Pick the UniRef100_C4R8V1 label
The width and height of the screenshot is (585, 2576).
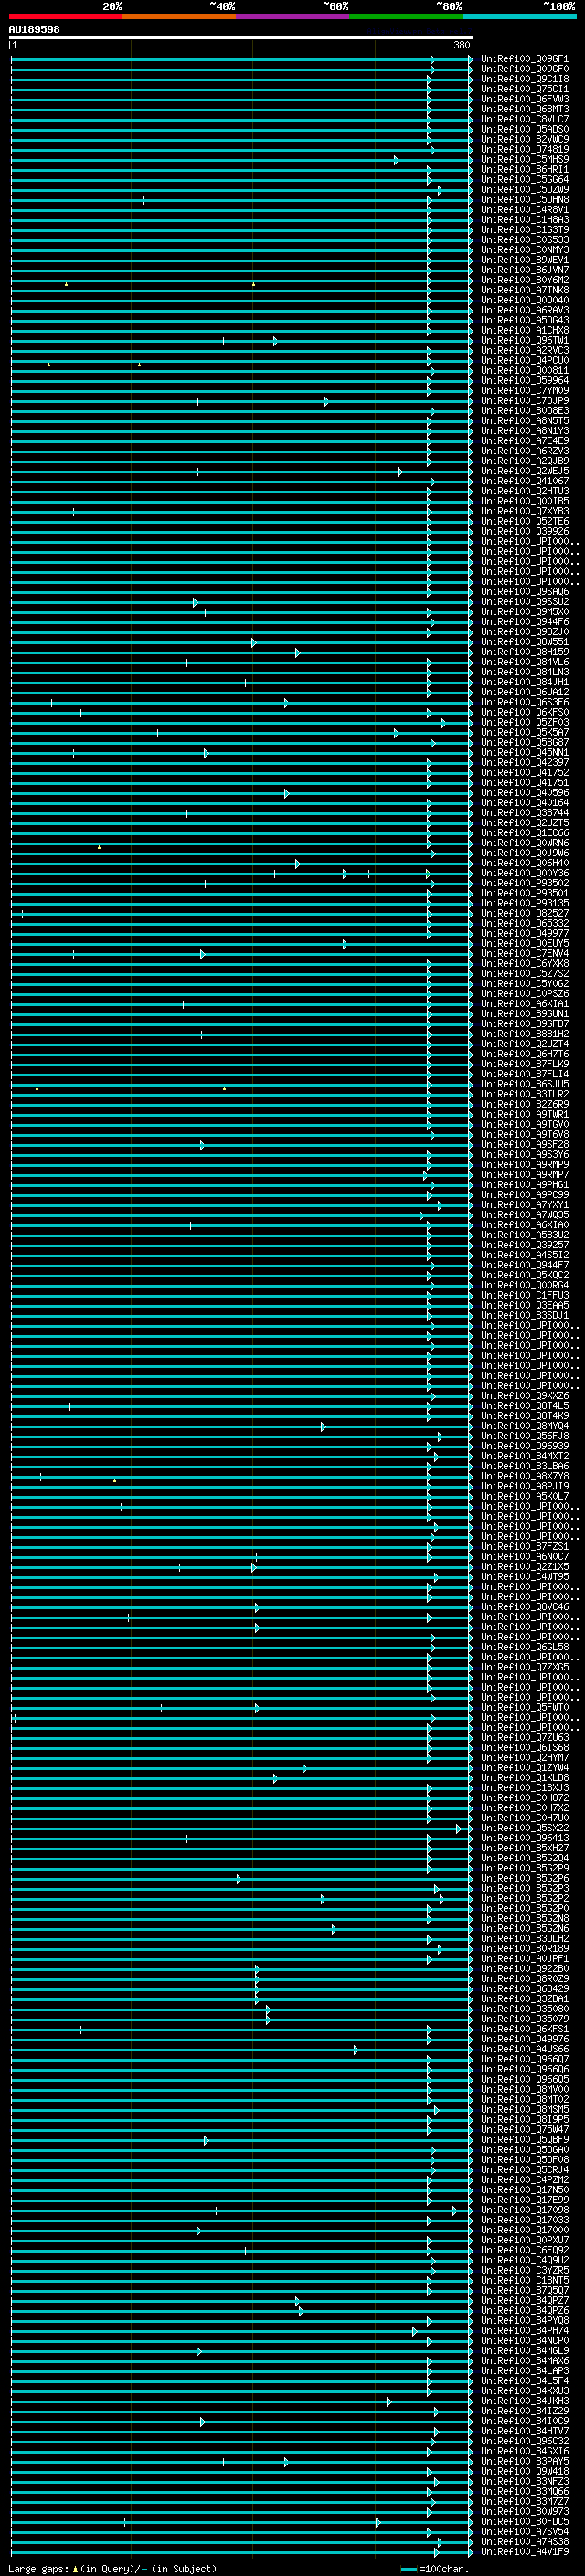pos(525,210)
